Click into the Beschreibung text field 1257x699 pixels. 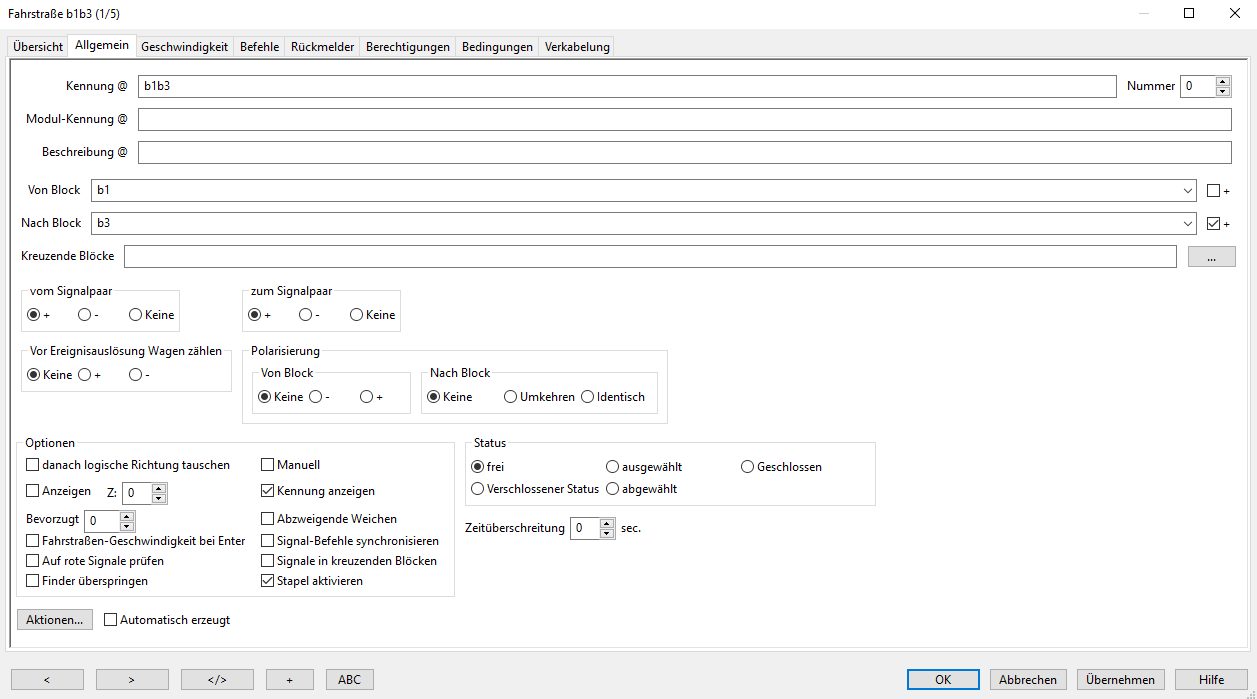coord(684,152)
